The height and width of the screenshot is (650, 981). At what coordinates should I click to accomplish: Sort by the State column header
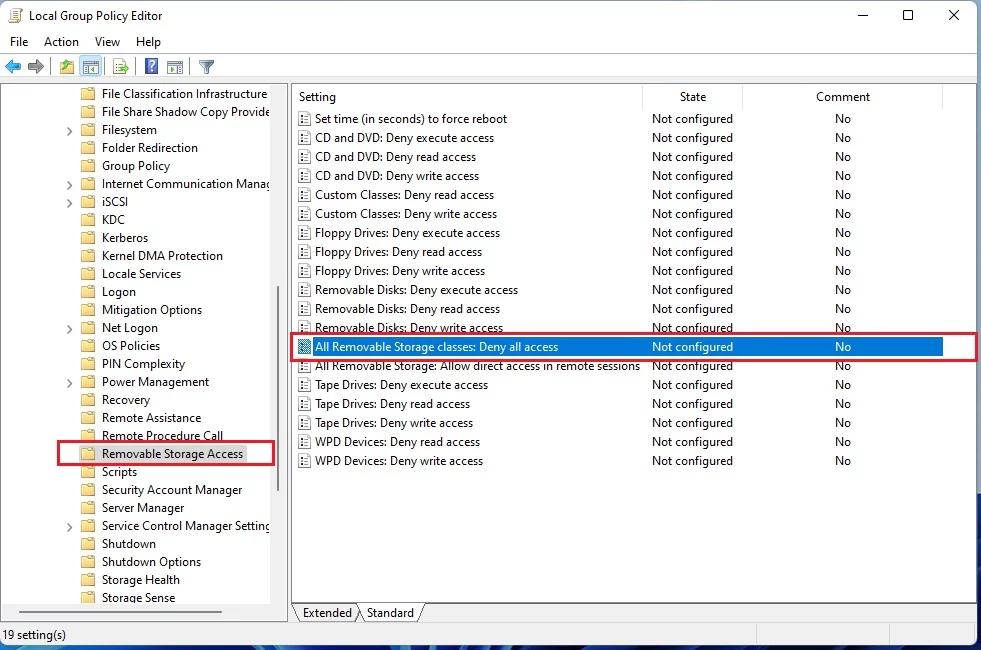tap(693, 97)
